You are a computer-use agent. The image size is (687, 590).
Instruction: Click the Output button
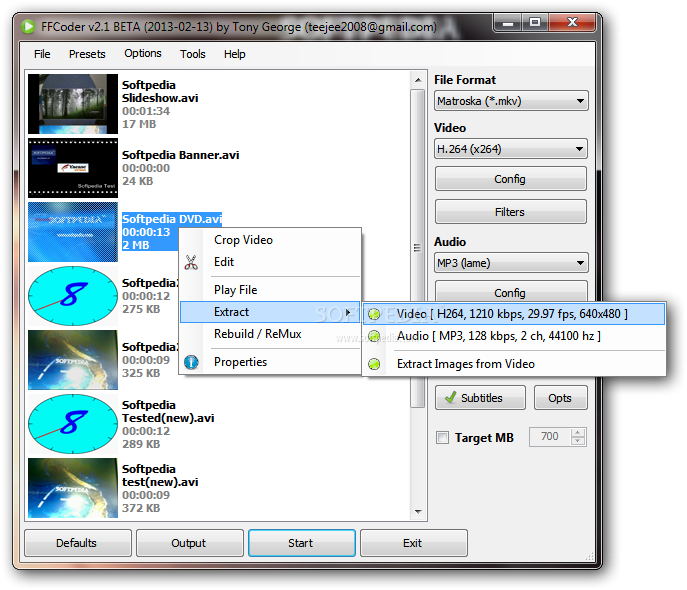pos(189,543)
